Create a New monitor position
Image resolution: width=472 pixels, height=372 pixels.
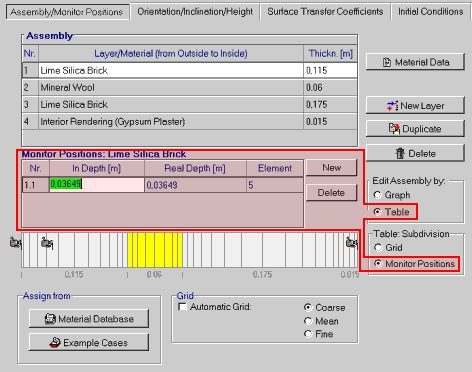pyautogui.click(x=331, y=168)
